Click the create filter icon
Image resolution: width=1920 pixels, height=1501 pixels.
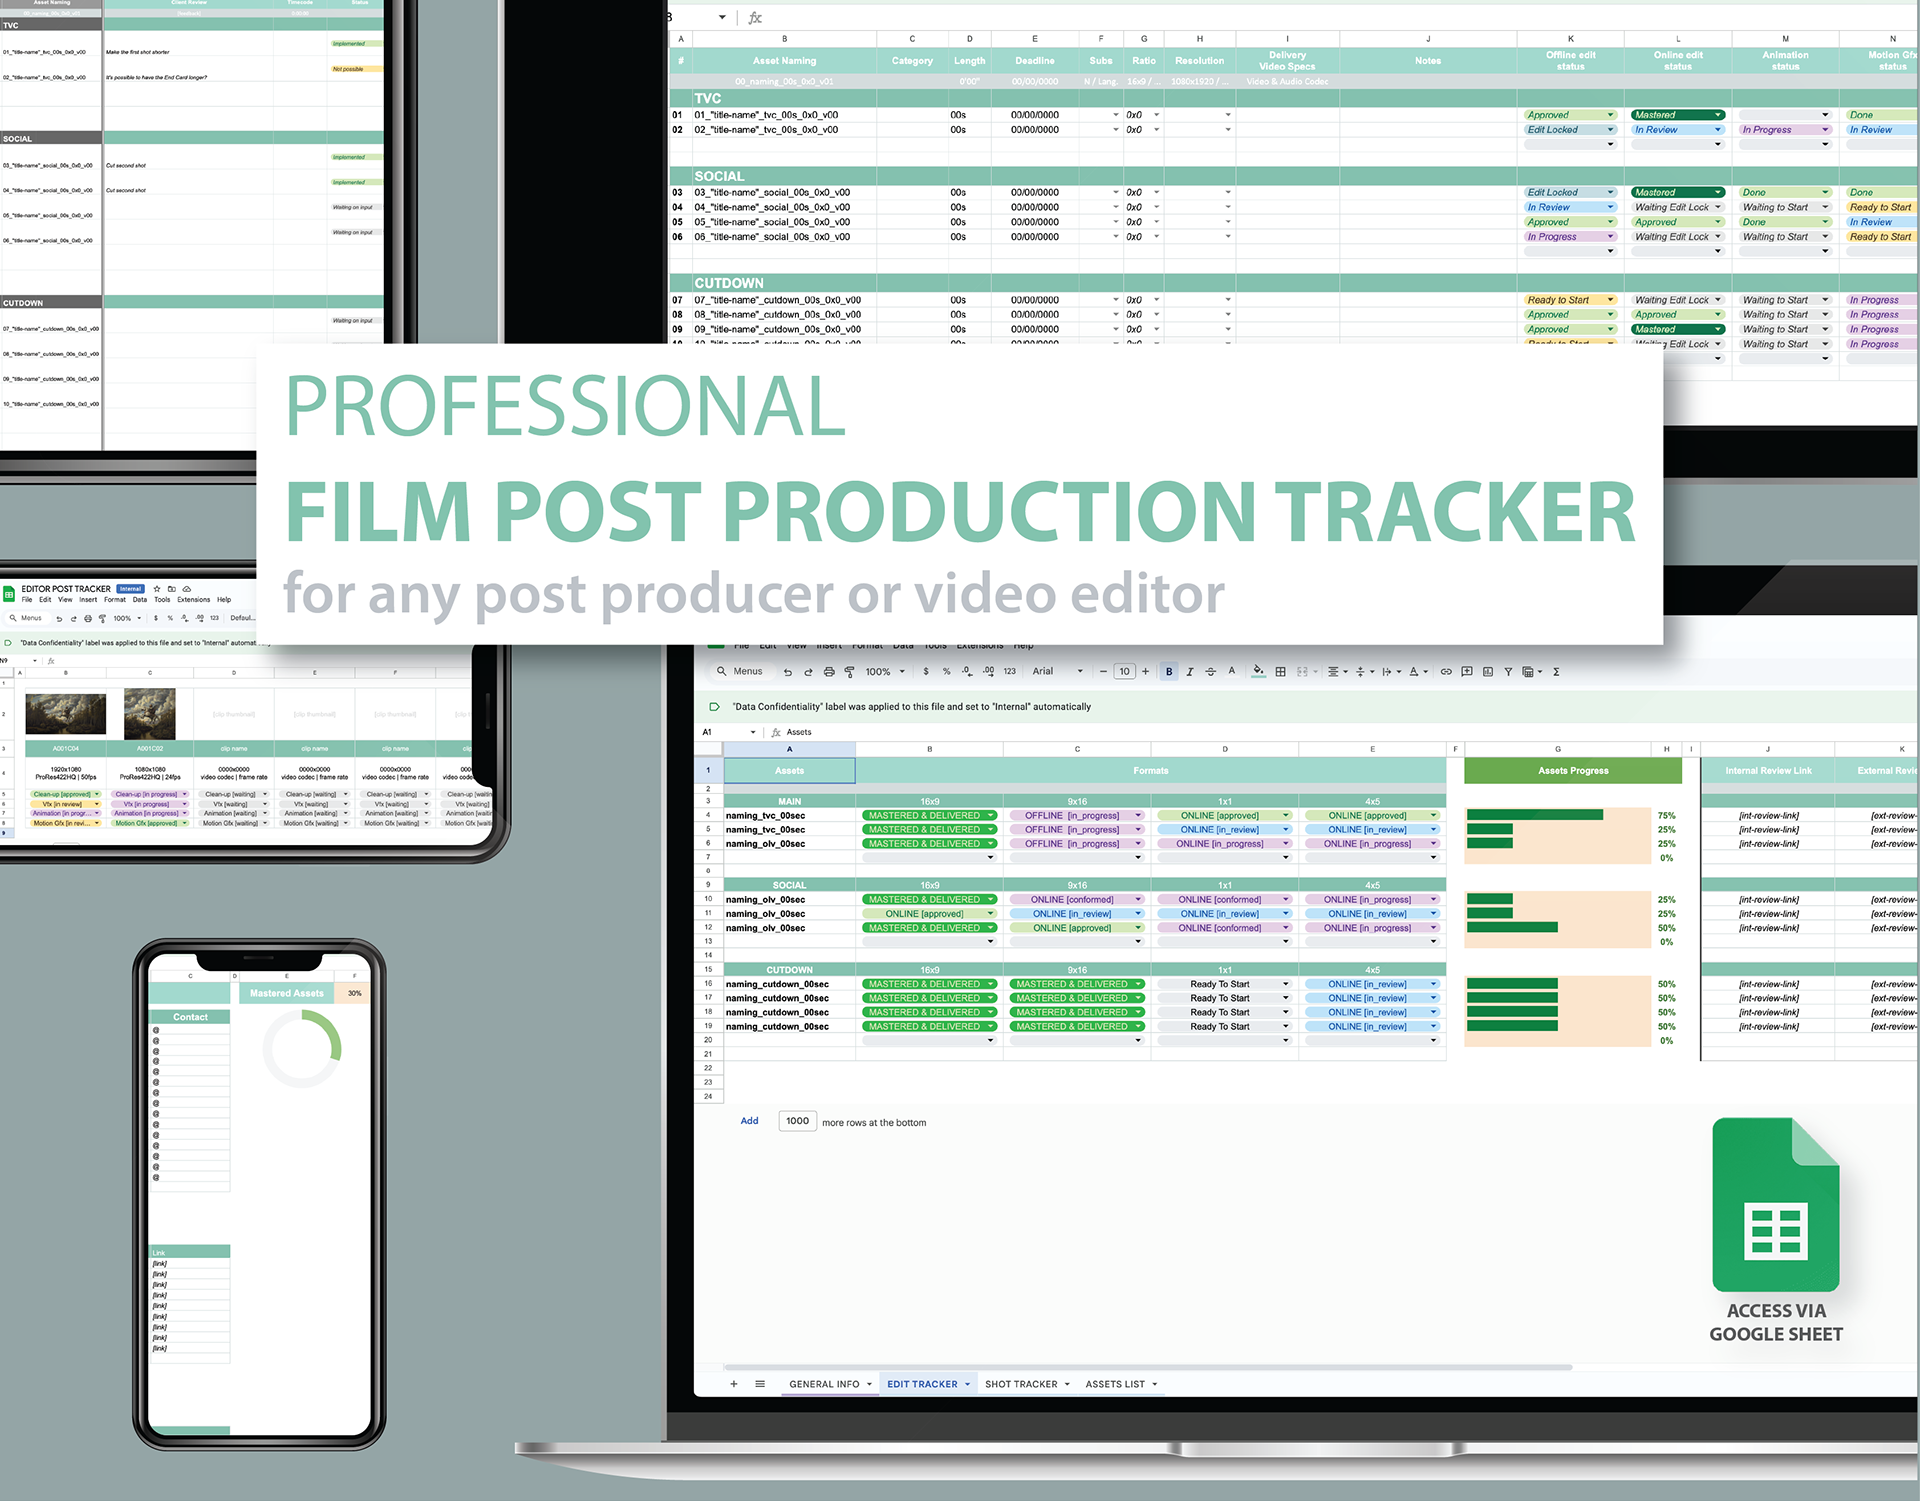(1508, 672)
